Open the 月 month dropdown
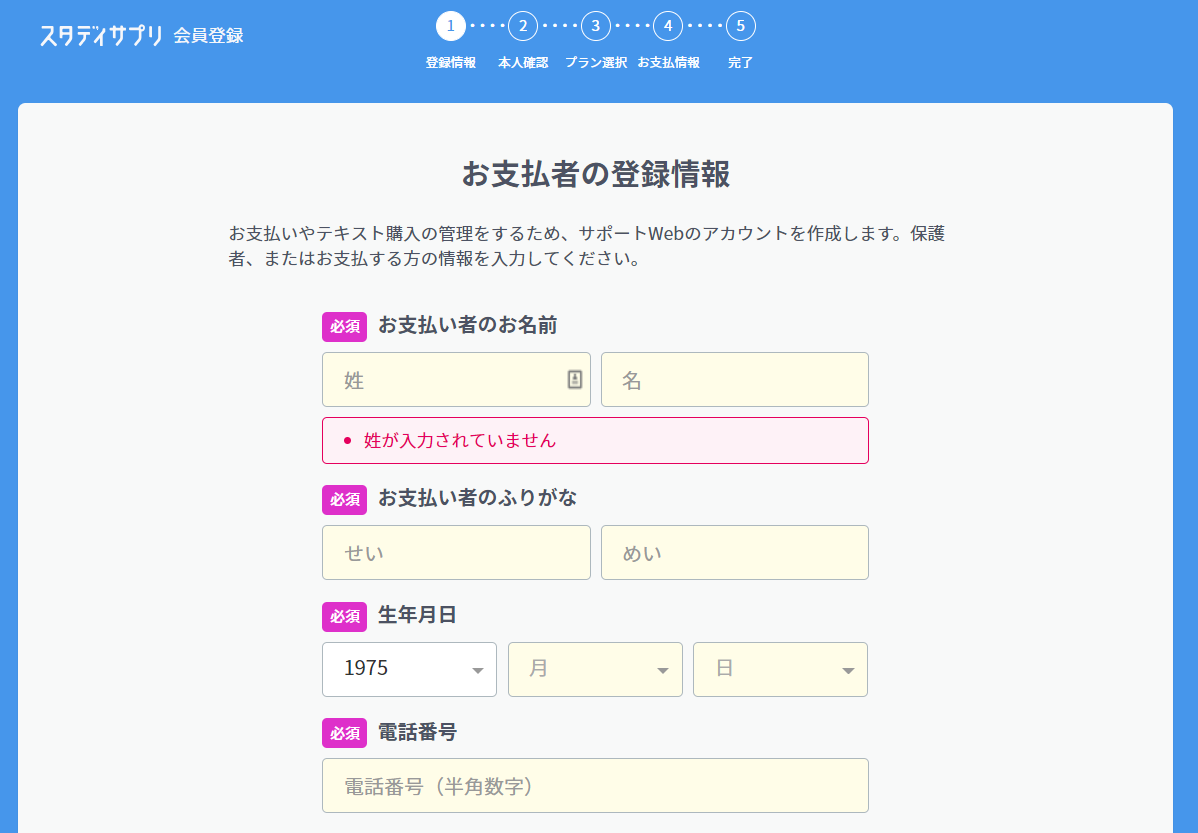 coord(595,669)
